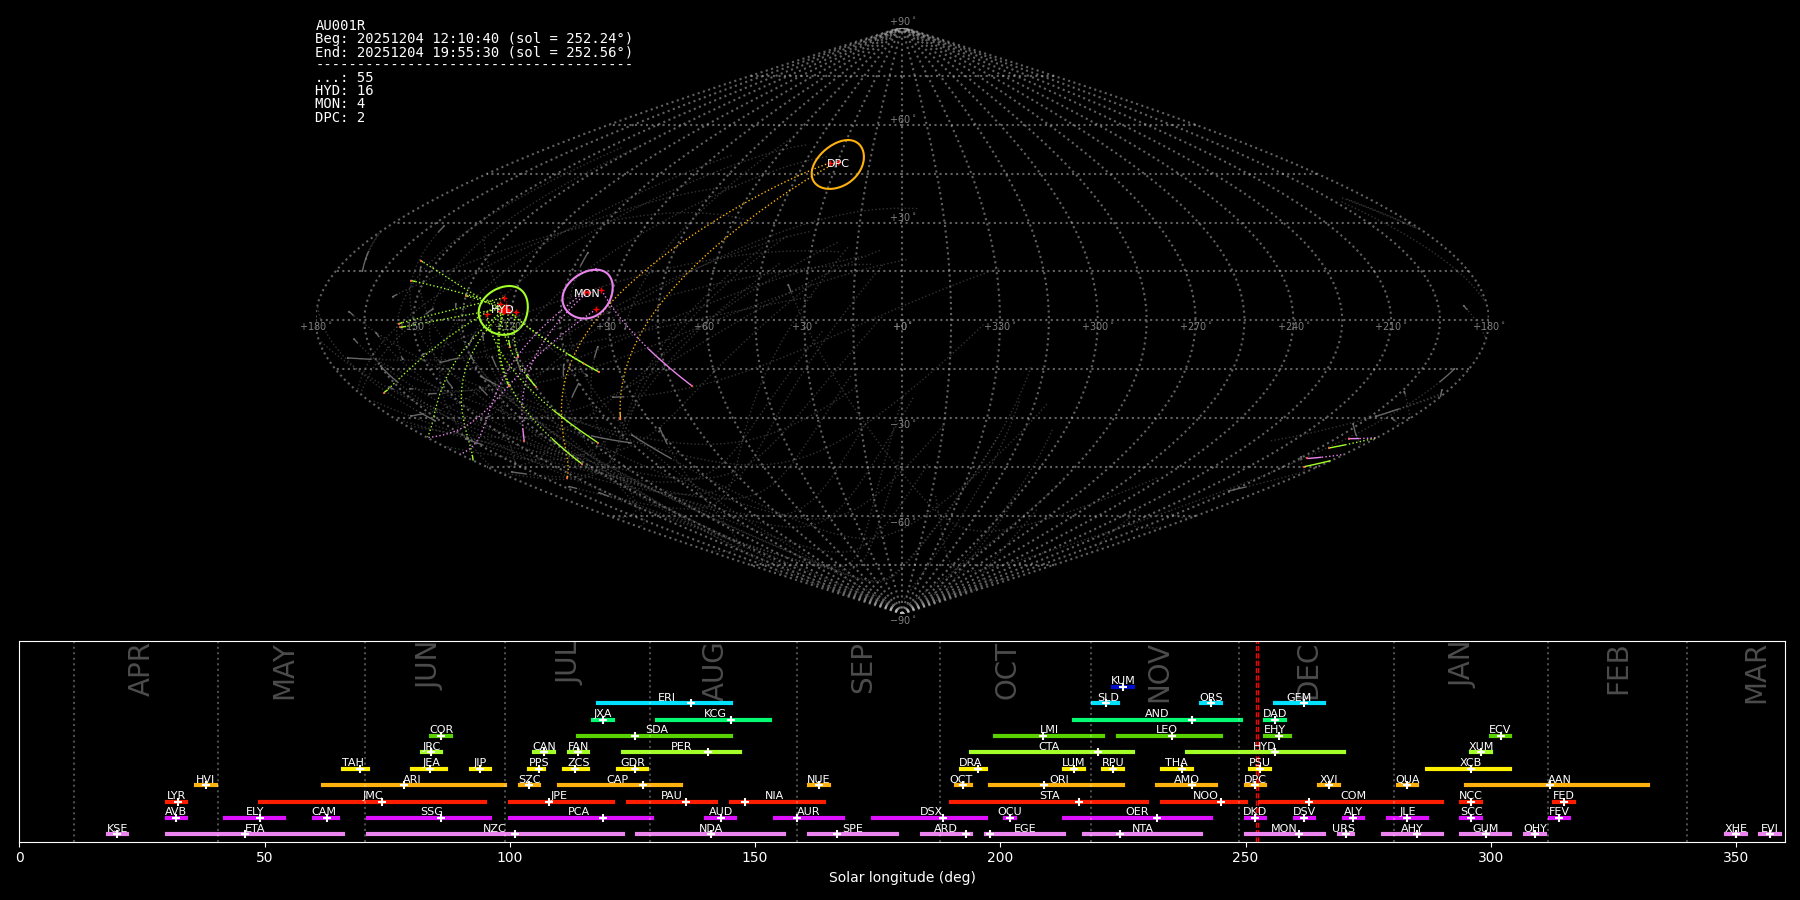Viewport: 1800px width, 900px height.
Task: Click the white peak marker on the GEM bar
Action: click(x=1303, y=703)
